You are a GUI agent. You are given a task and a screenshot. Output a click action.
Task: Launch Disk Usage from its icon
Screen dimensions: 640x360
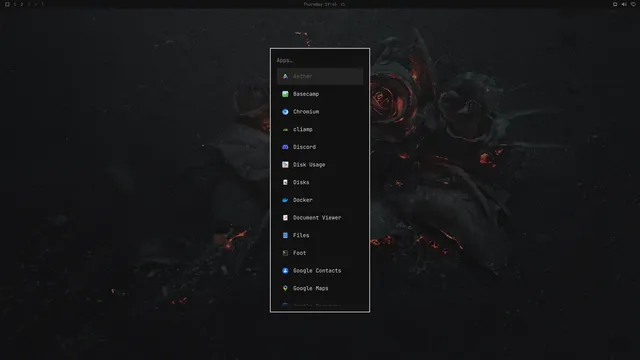pyautogui.click(x=285, y=164)
